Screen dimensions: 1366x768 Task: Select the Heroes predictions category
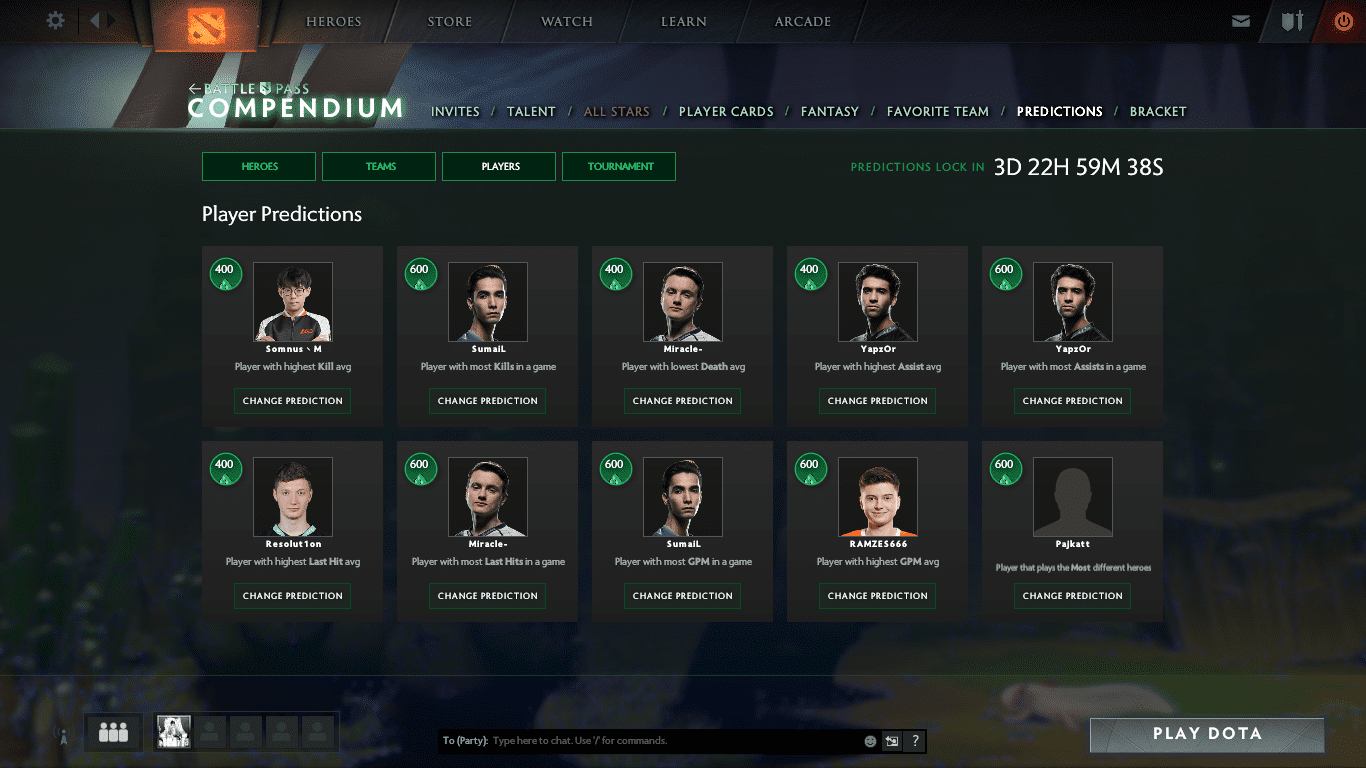(259, 166)
